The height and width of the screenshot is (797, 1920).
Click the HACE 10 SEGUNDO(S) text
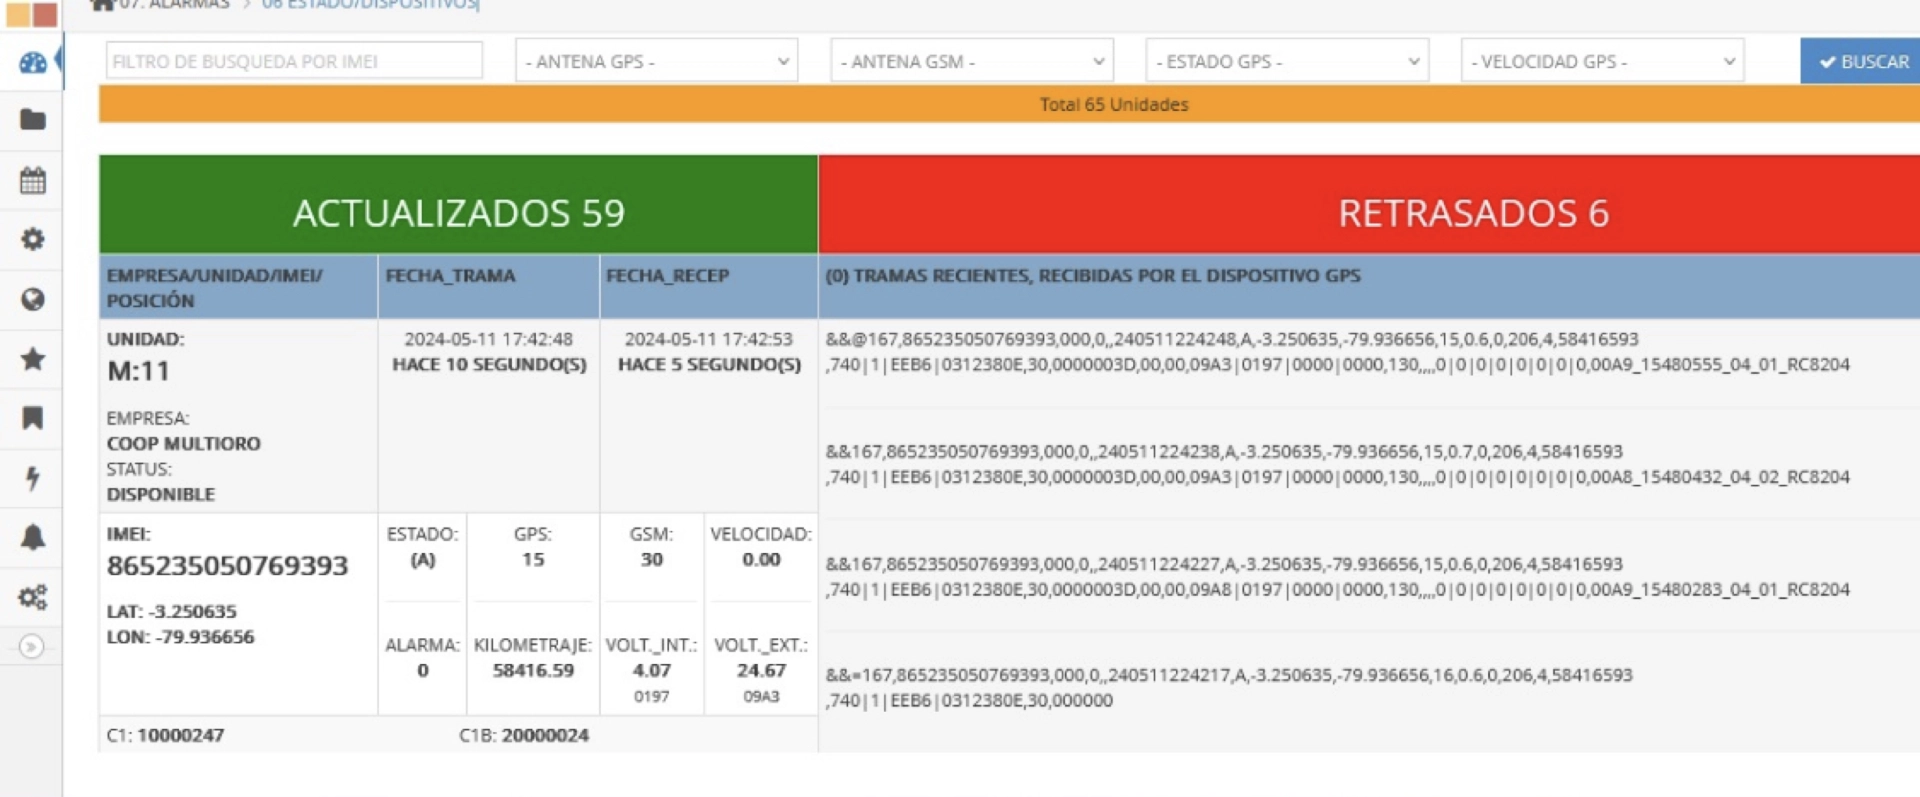click(x=489, y=364)
